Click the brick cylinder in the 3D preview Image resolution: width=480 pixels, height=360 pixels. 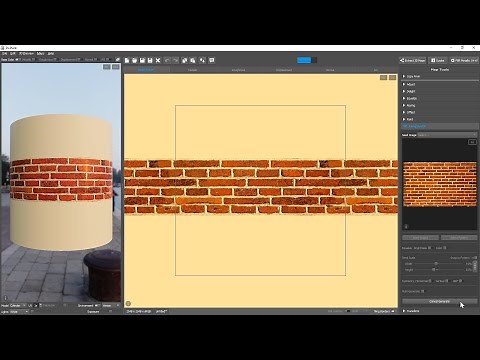[x=61, y=182]
